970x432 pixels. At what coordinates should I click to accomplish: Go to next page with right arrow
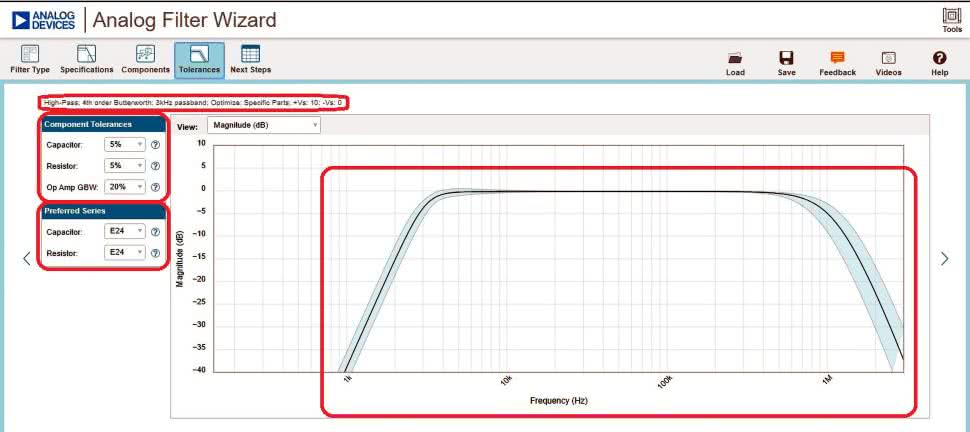pos(945,259)
